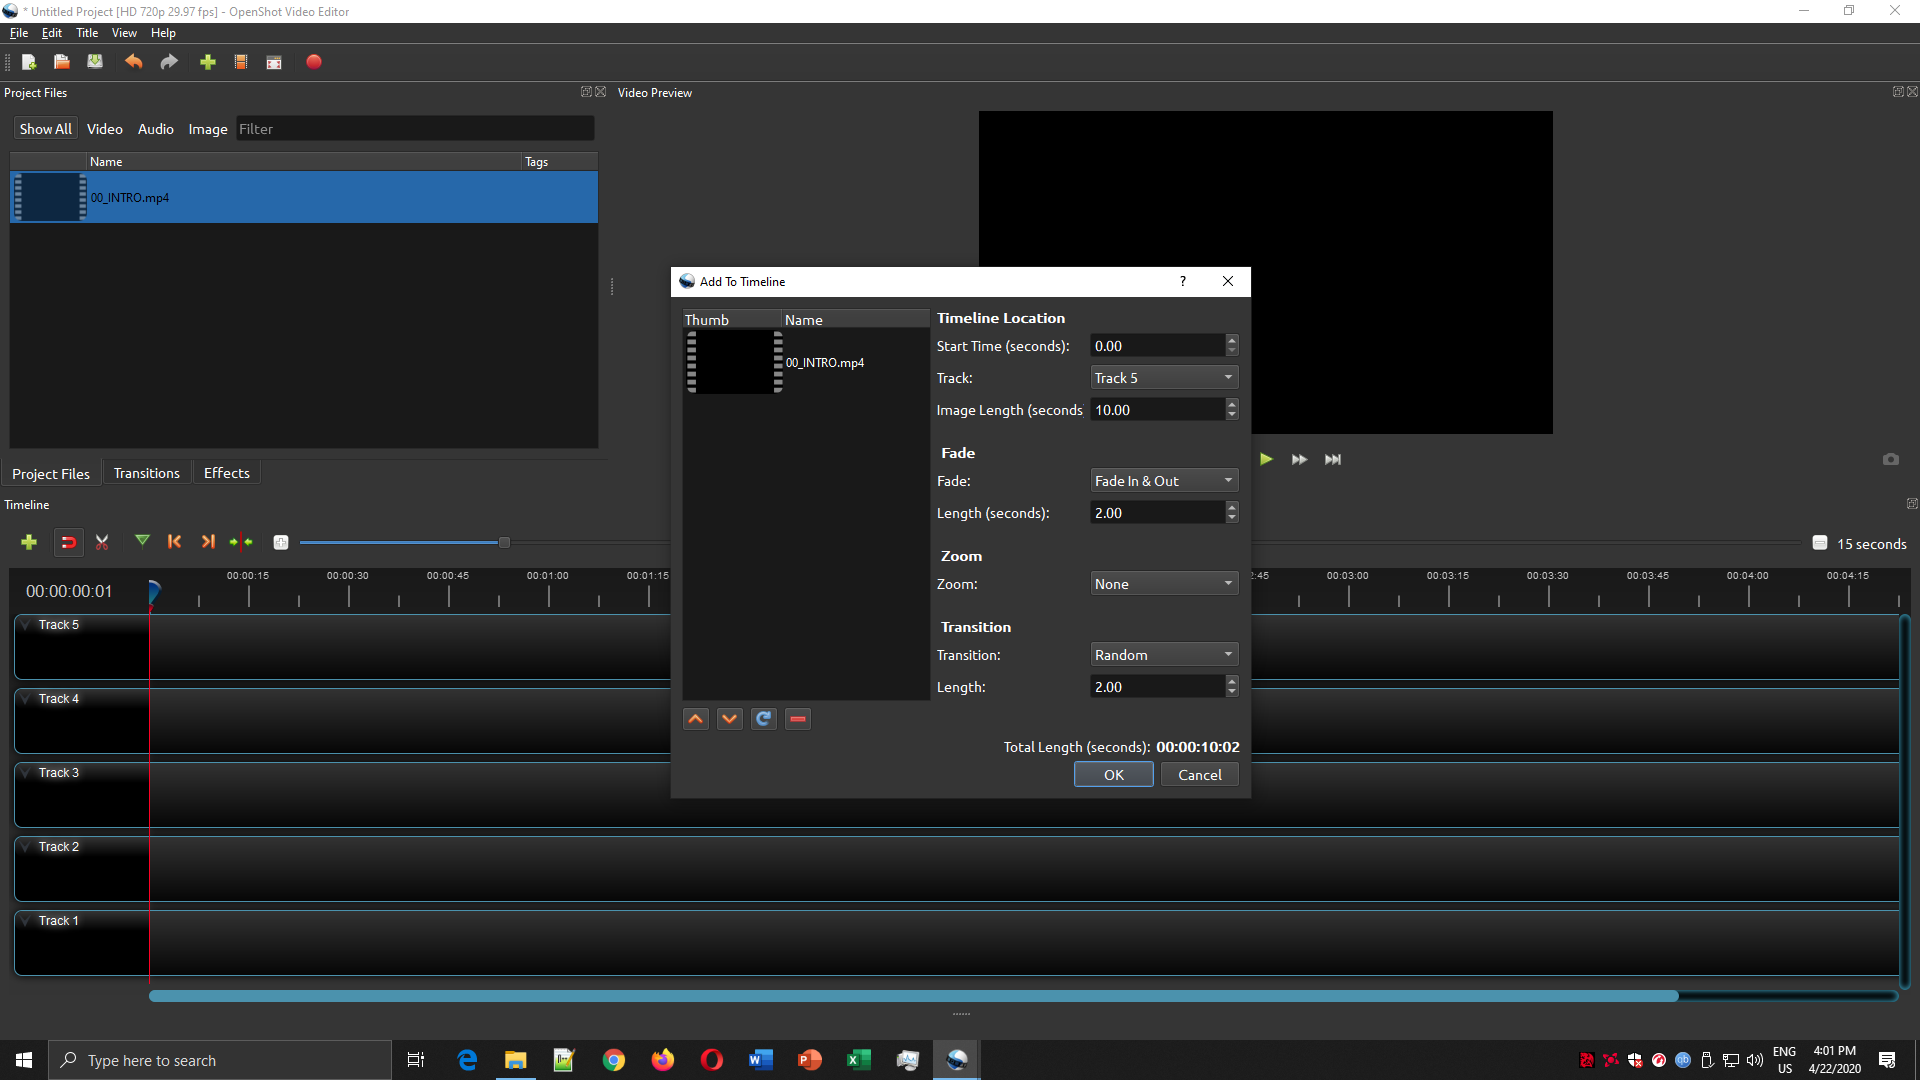Click the Export Video record icon
Image resolution: width=1920 pixels, height=1080 pixels.
(x=313, y=62)
